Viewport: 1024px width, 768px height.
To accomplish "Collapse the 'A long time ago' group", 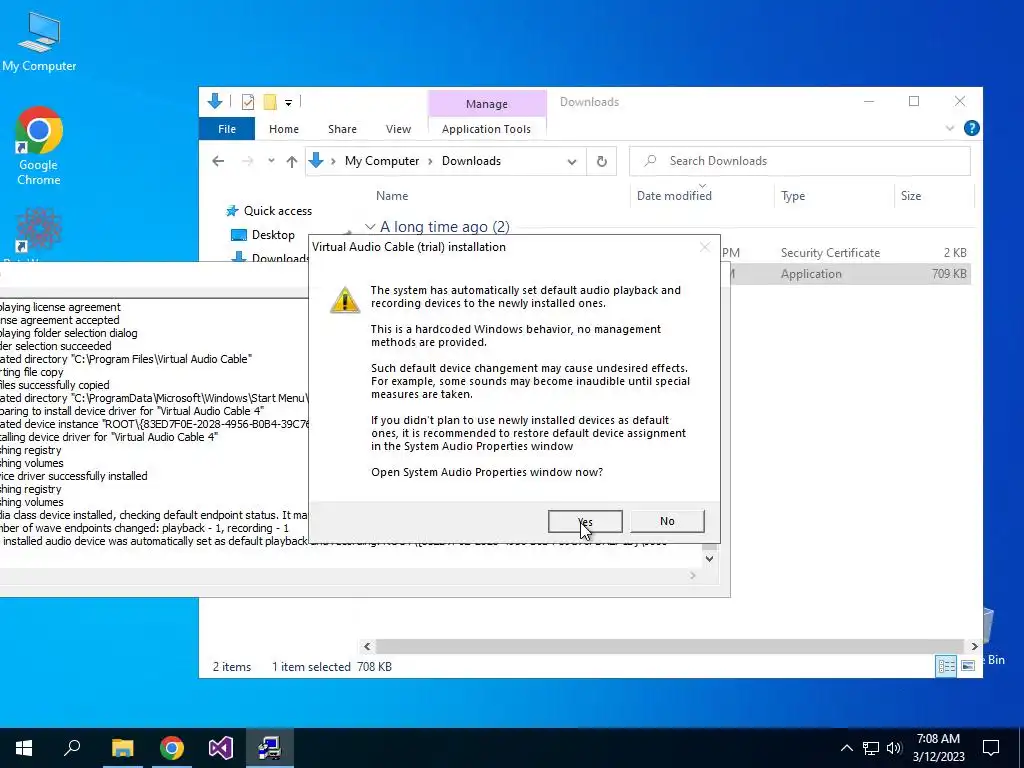I will click(x=370, y=227).
